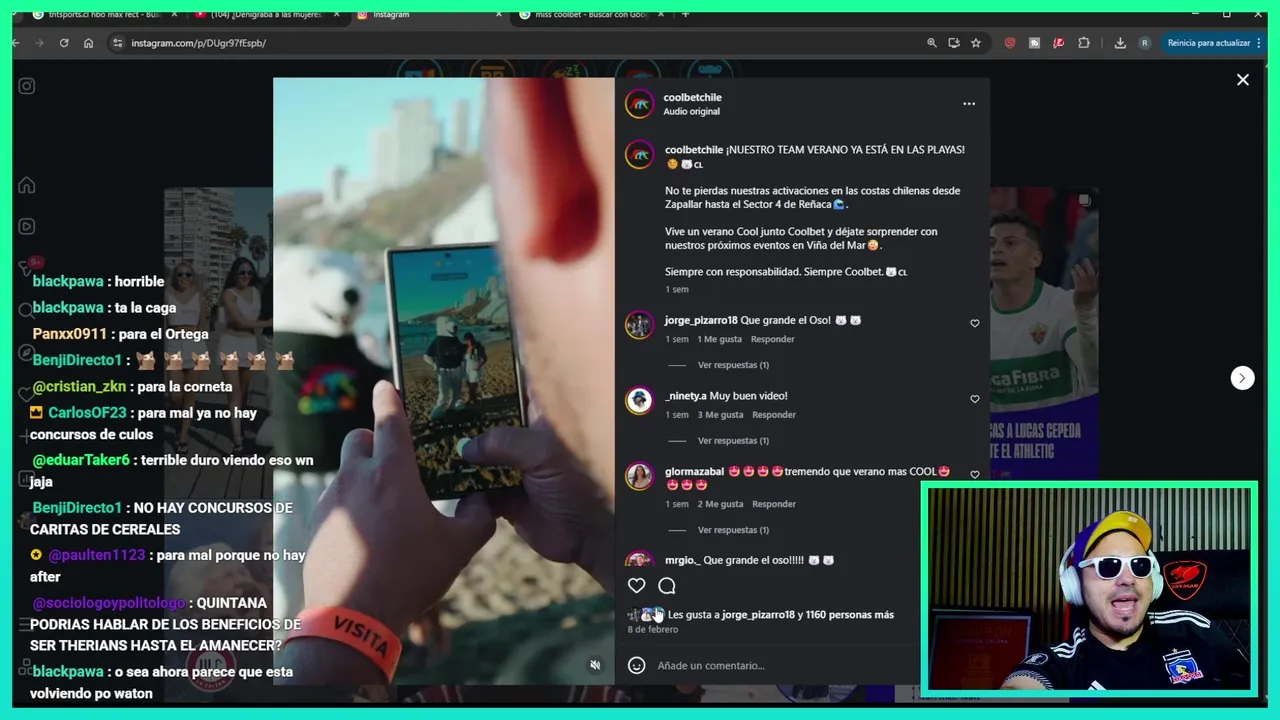Reply to jorge_pizarro18's comment
This screenshot has height=720, width=1280.
(x=773, y=339)
